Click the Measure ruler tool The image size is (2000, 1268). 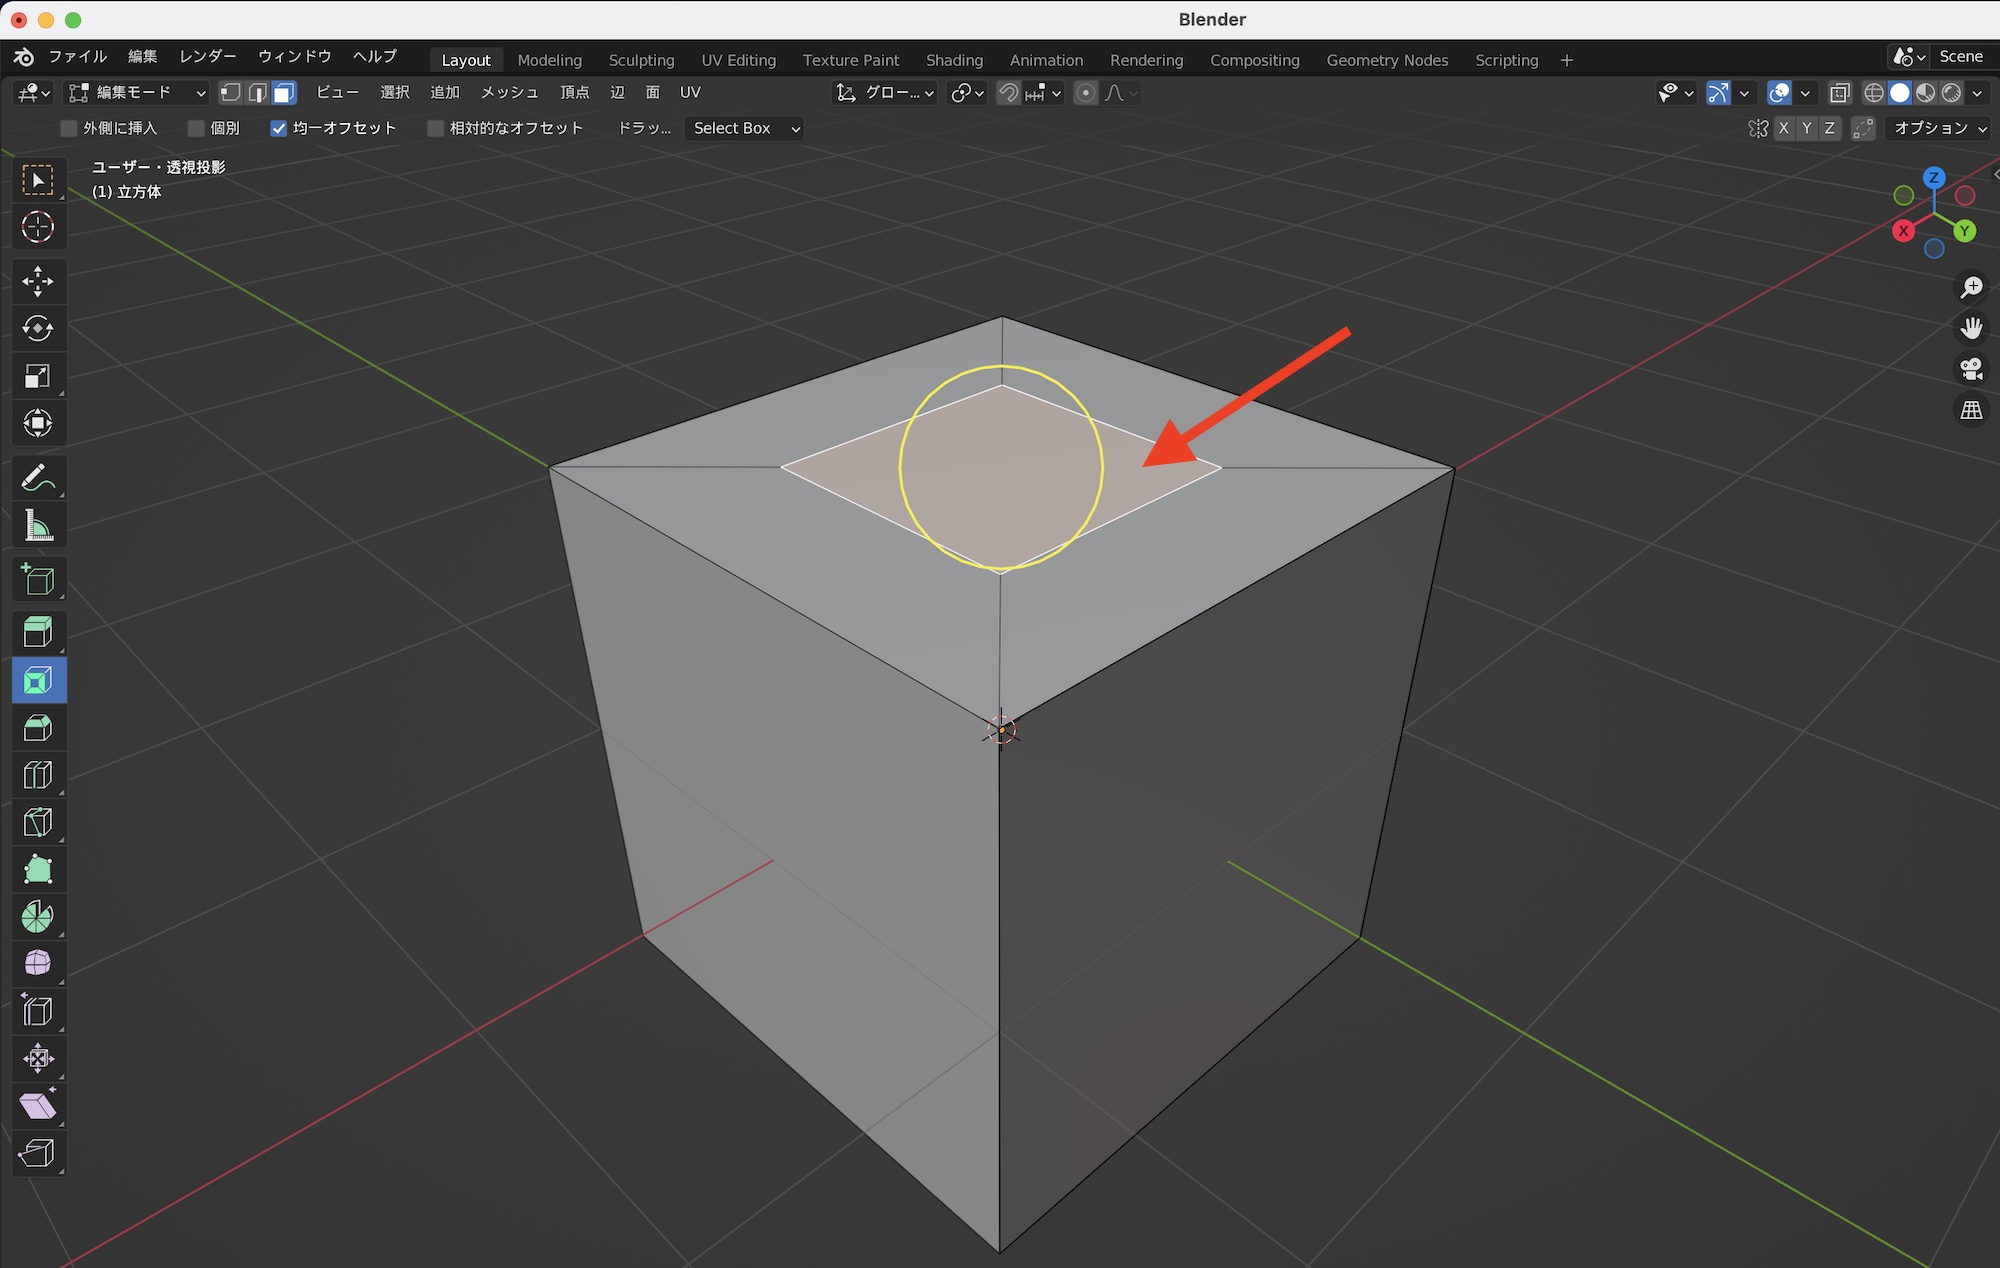pyautogui.click(x=38, y=526)
